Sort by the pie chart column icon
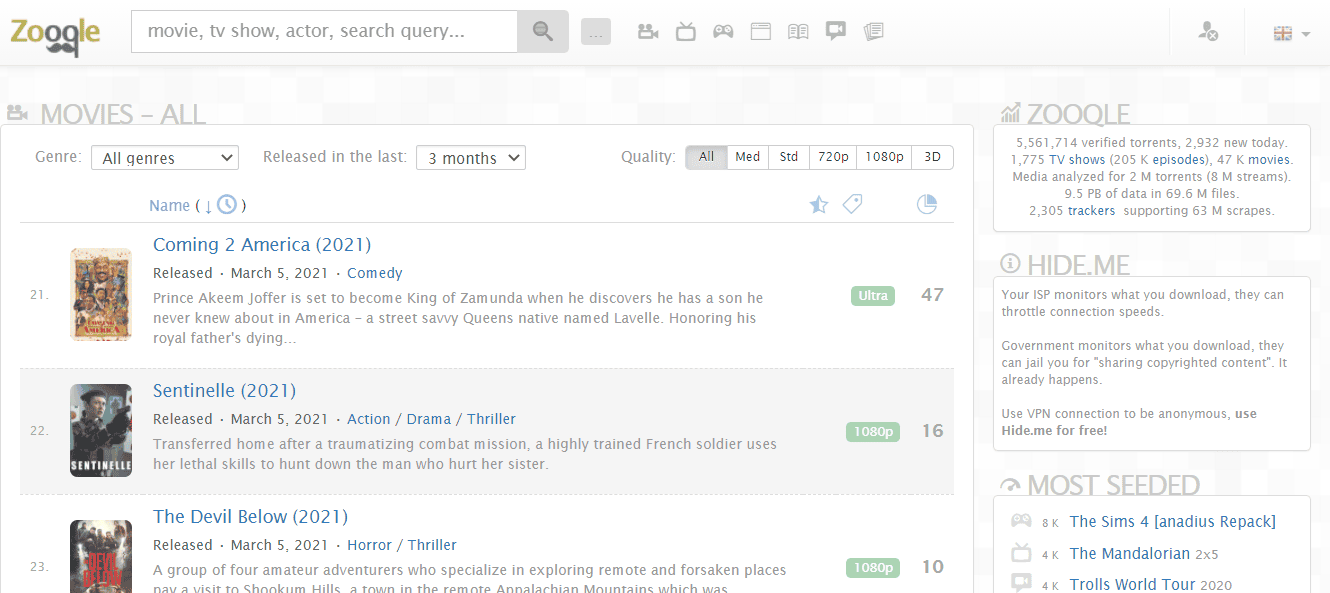1330x593 pixels. point(927,205)
